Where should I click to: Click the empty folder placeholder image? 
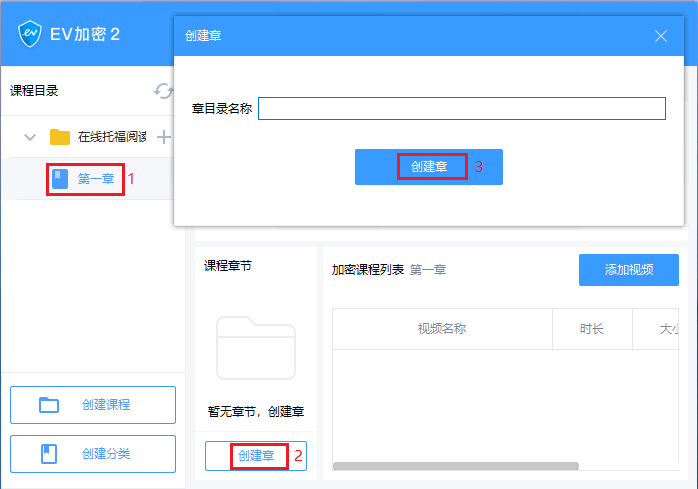coord(256,348)
